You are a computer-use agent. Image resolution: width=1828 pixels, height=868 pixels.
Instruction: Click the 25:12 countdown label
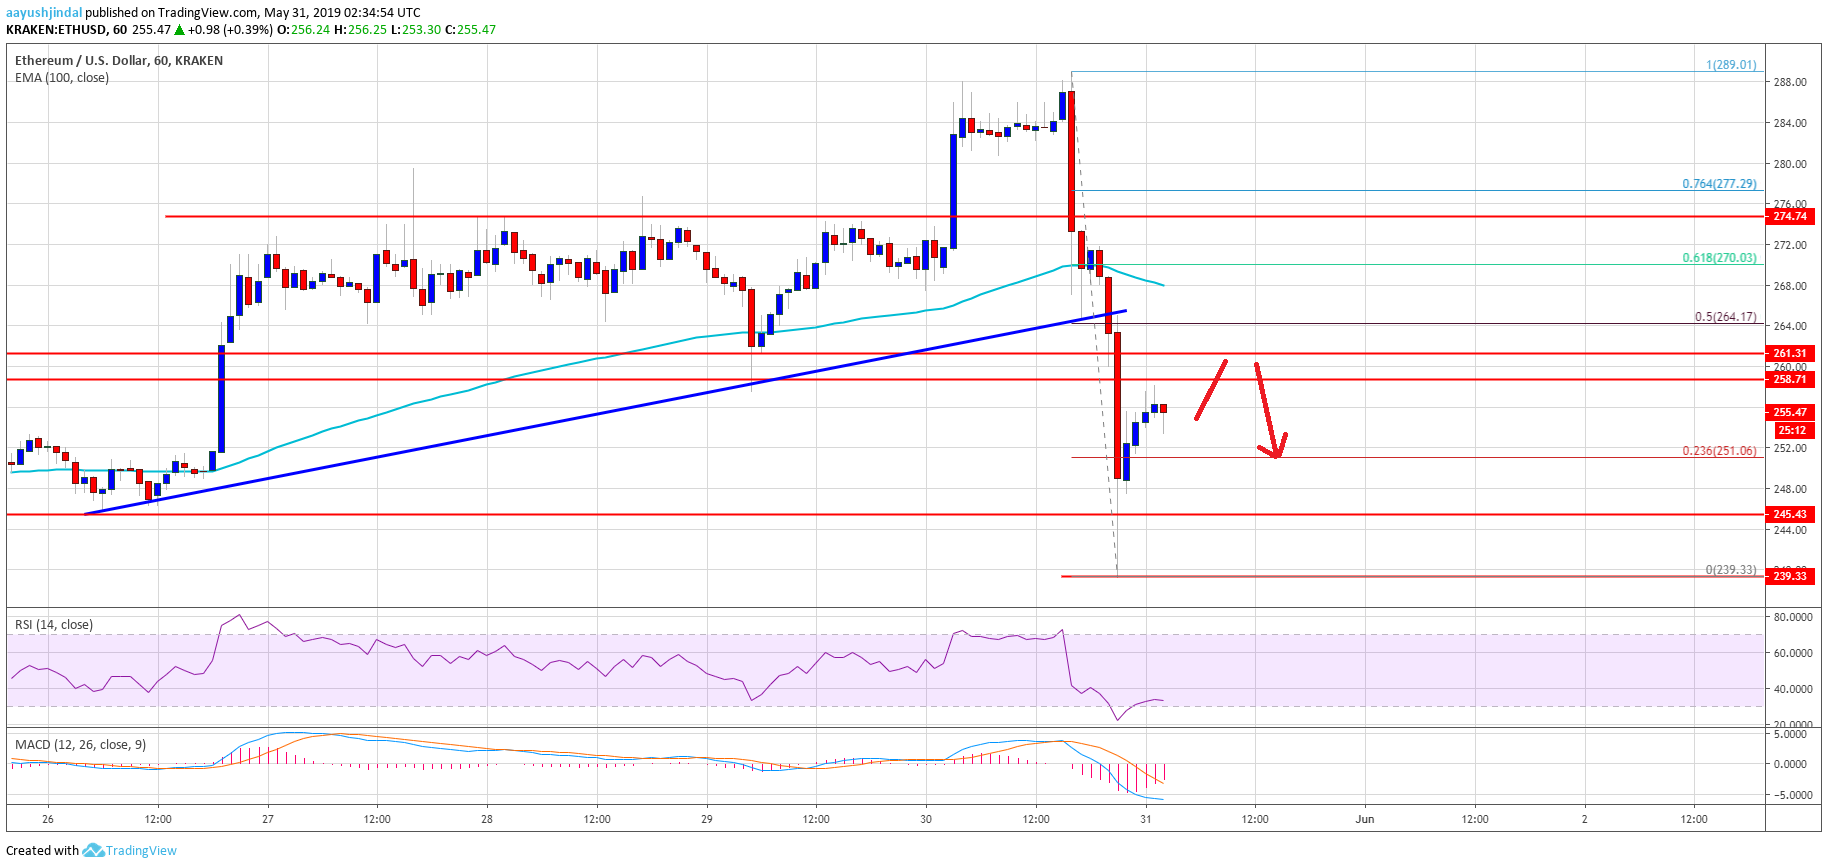point(1792,430)
